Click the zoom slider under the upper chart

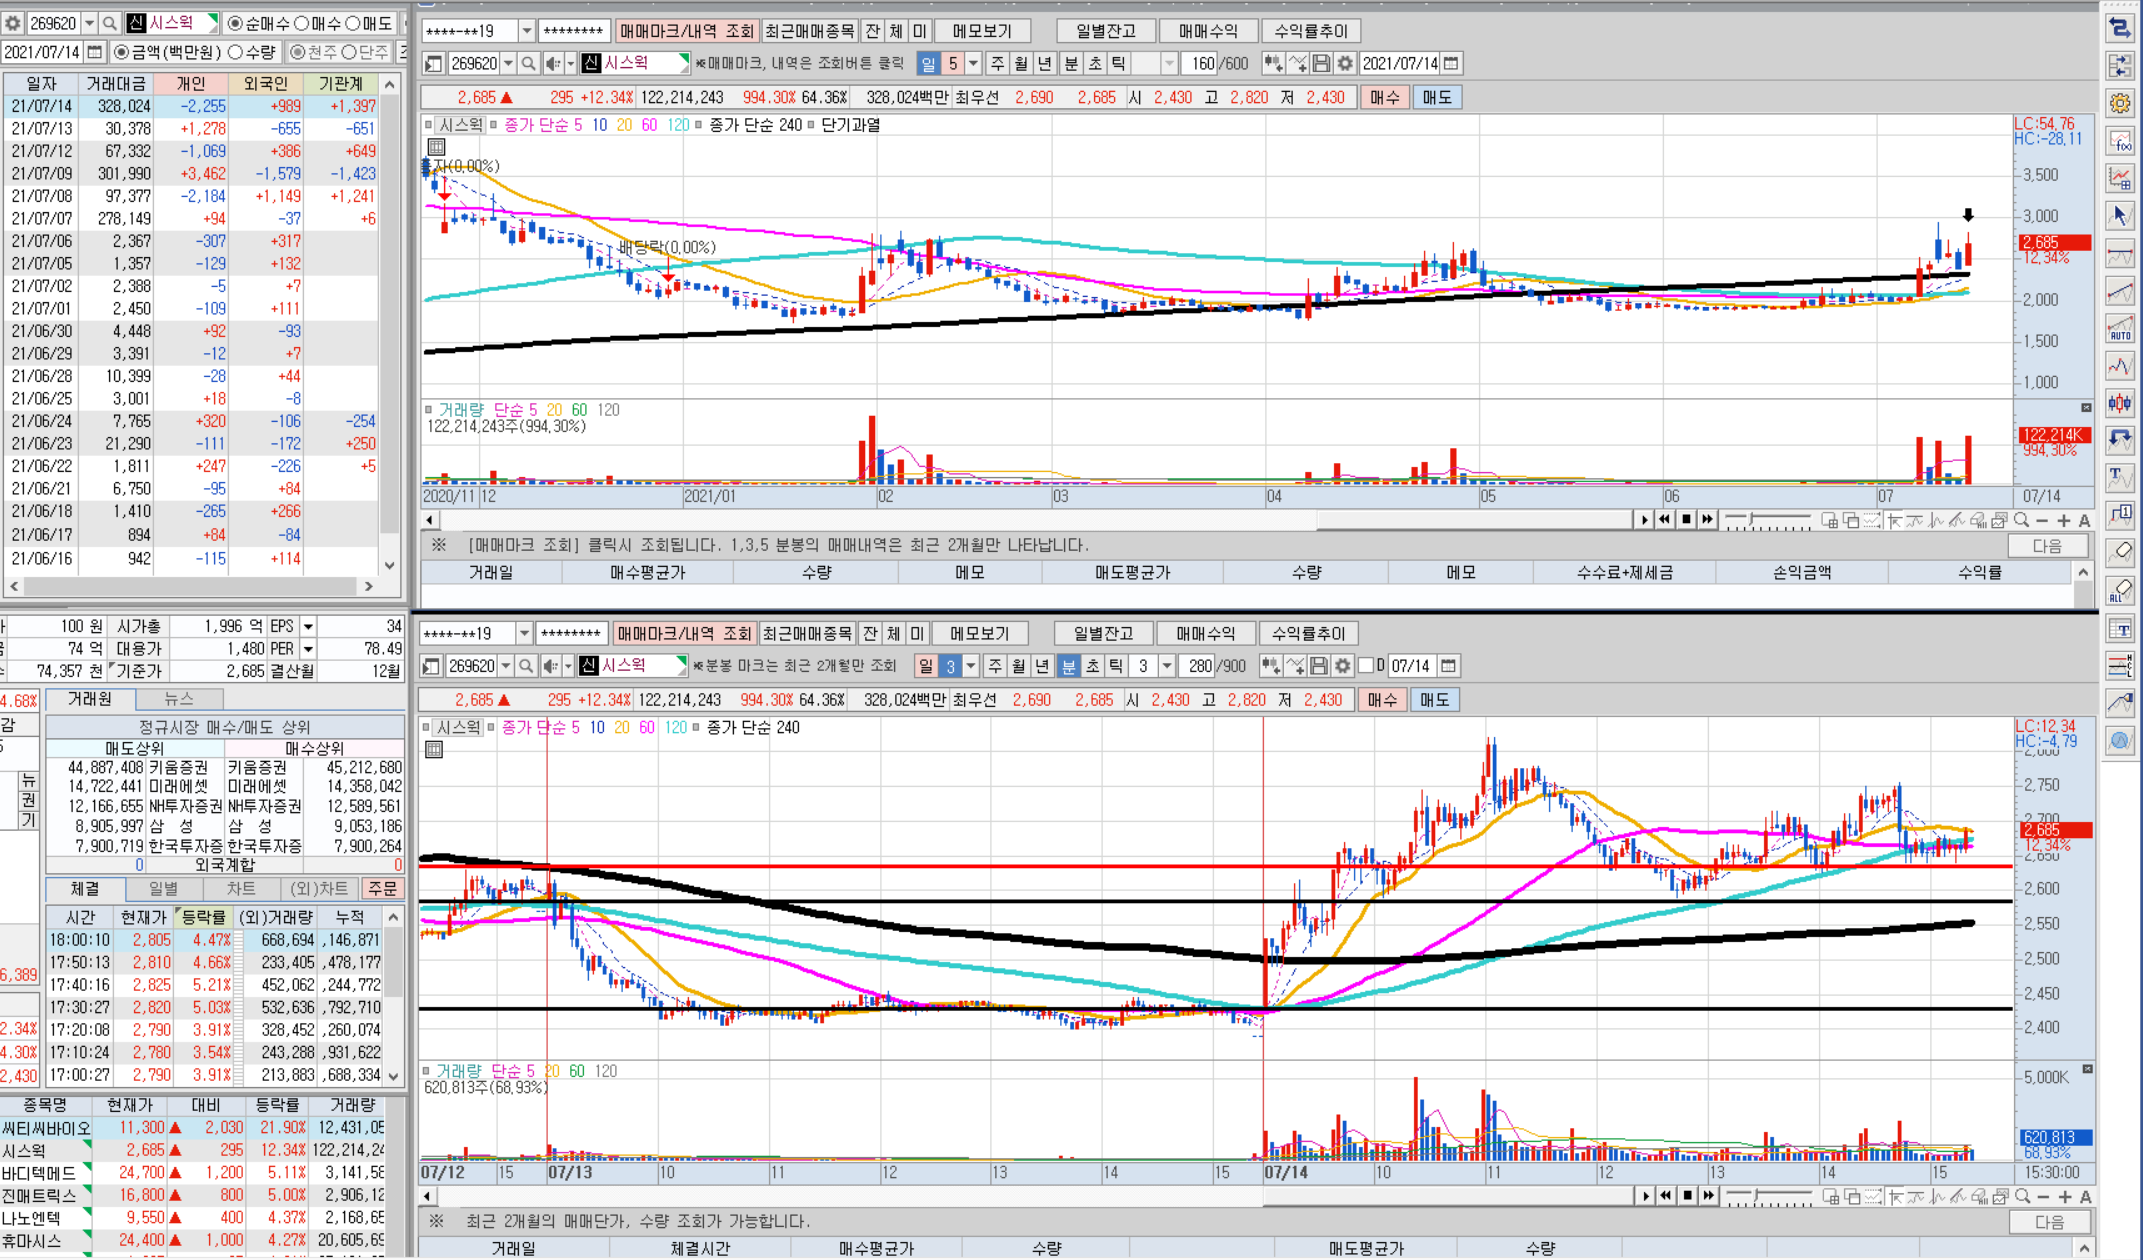pos(1767,520)
